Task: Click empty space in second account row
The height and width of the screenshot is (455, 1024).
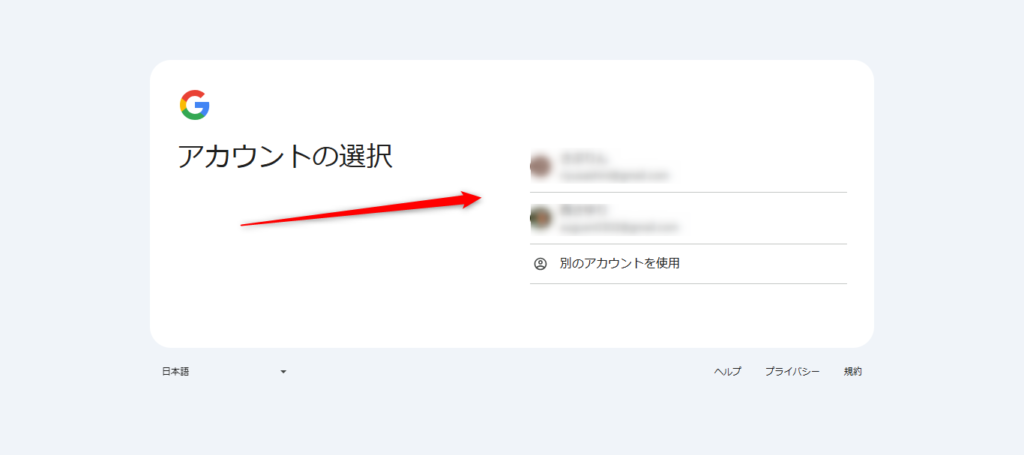Action: point(764,218)
